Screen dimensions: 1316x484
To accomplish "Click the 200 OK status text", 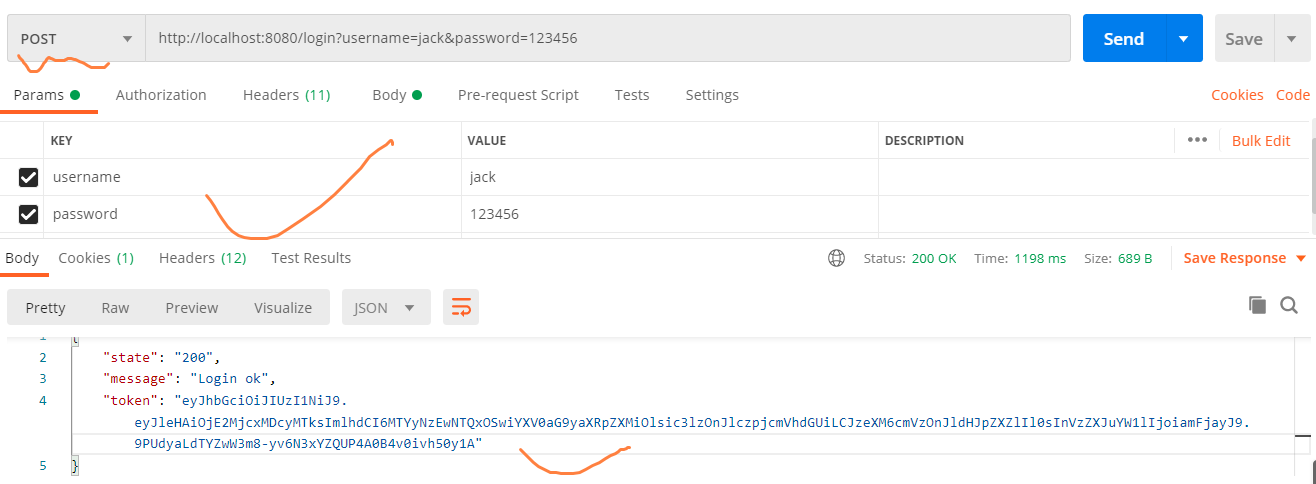I will coord(934,258).
